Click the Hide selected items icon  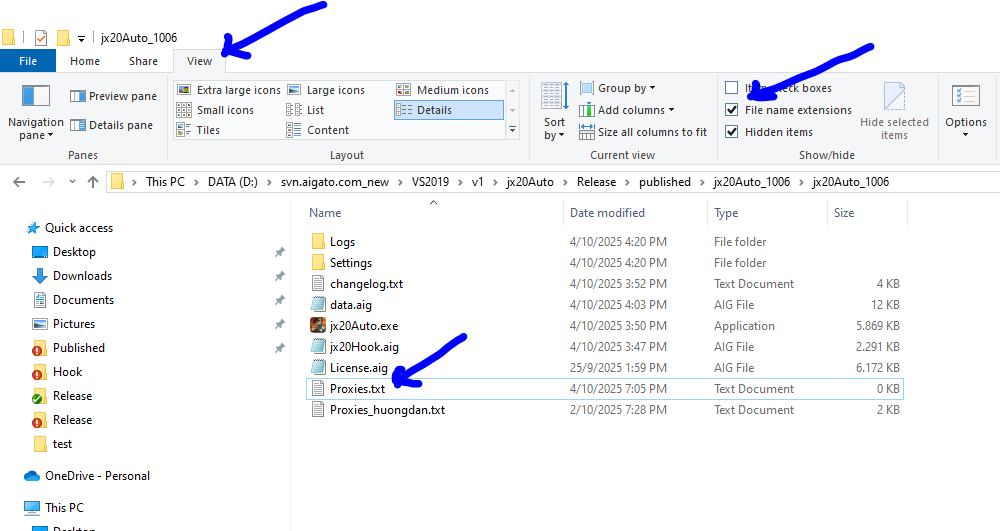[894, 97]
